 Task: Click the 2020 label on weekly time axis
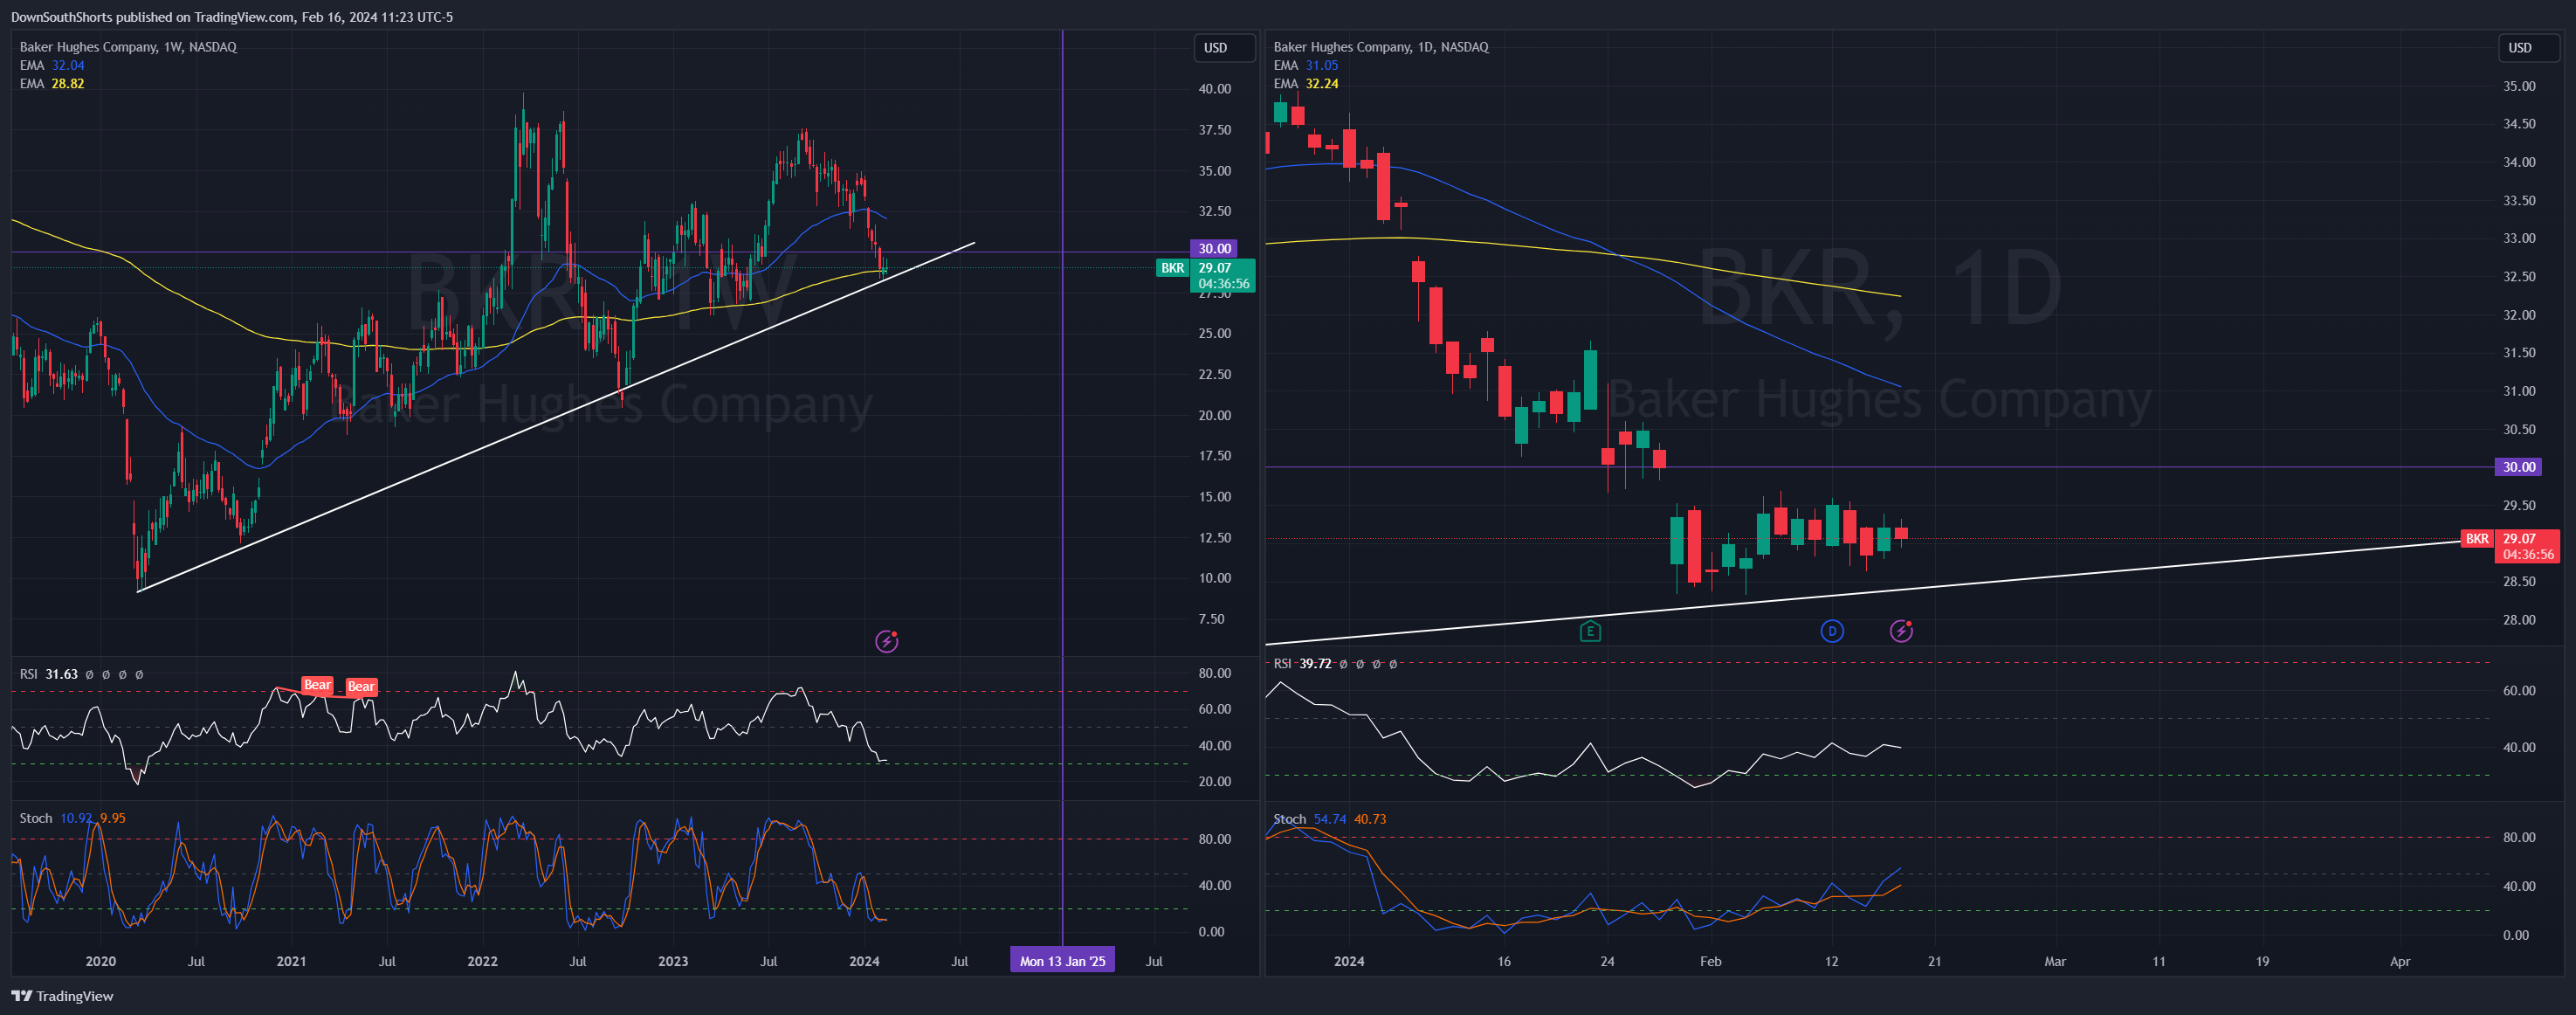tap(101, 961)
